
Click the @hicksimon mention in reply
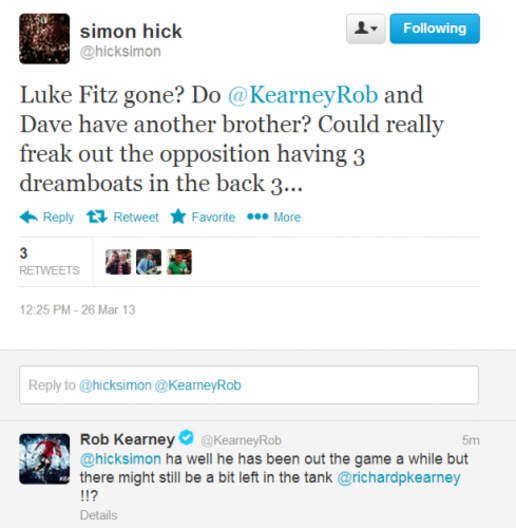point(121,459)
